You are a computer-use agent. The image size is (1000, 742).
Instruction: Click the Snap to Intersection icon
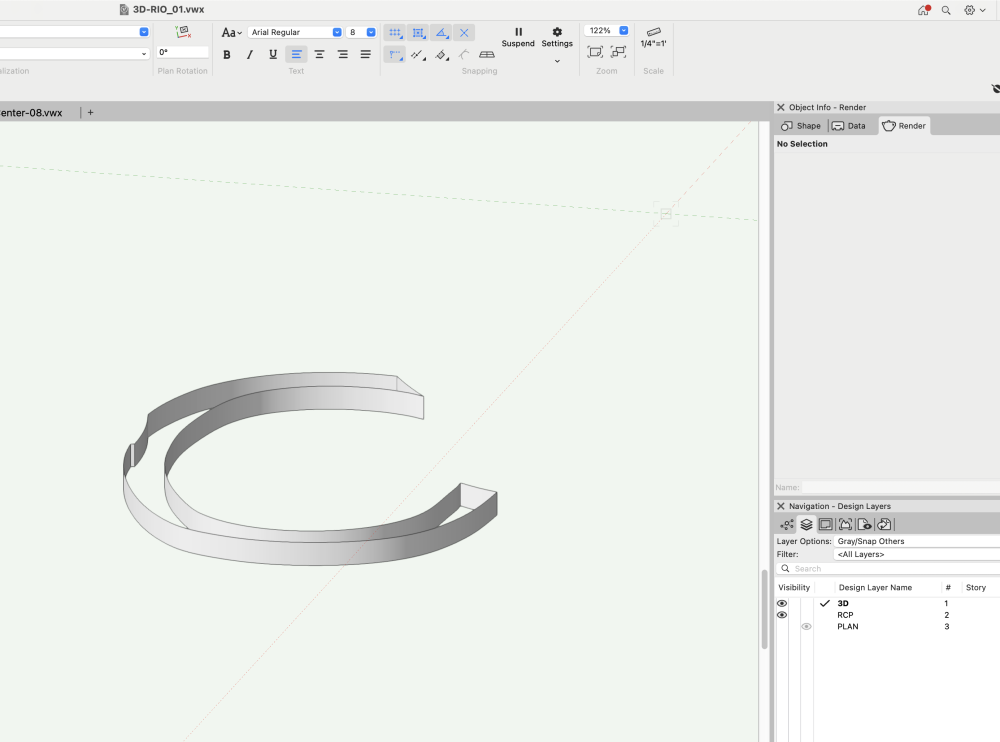[x=463, y=33]
